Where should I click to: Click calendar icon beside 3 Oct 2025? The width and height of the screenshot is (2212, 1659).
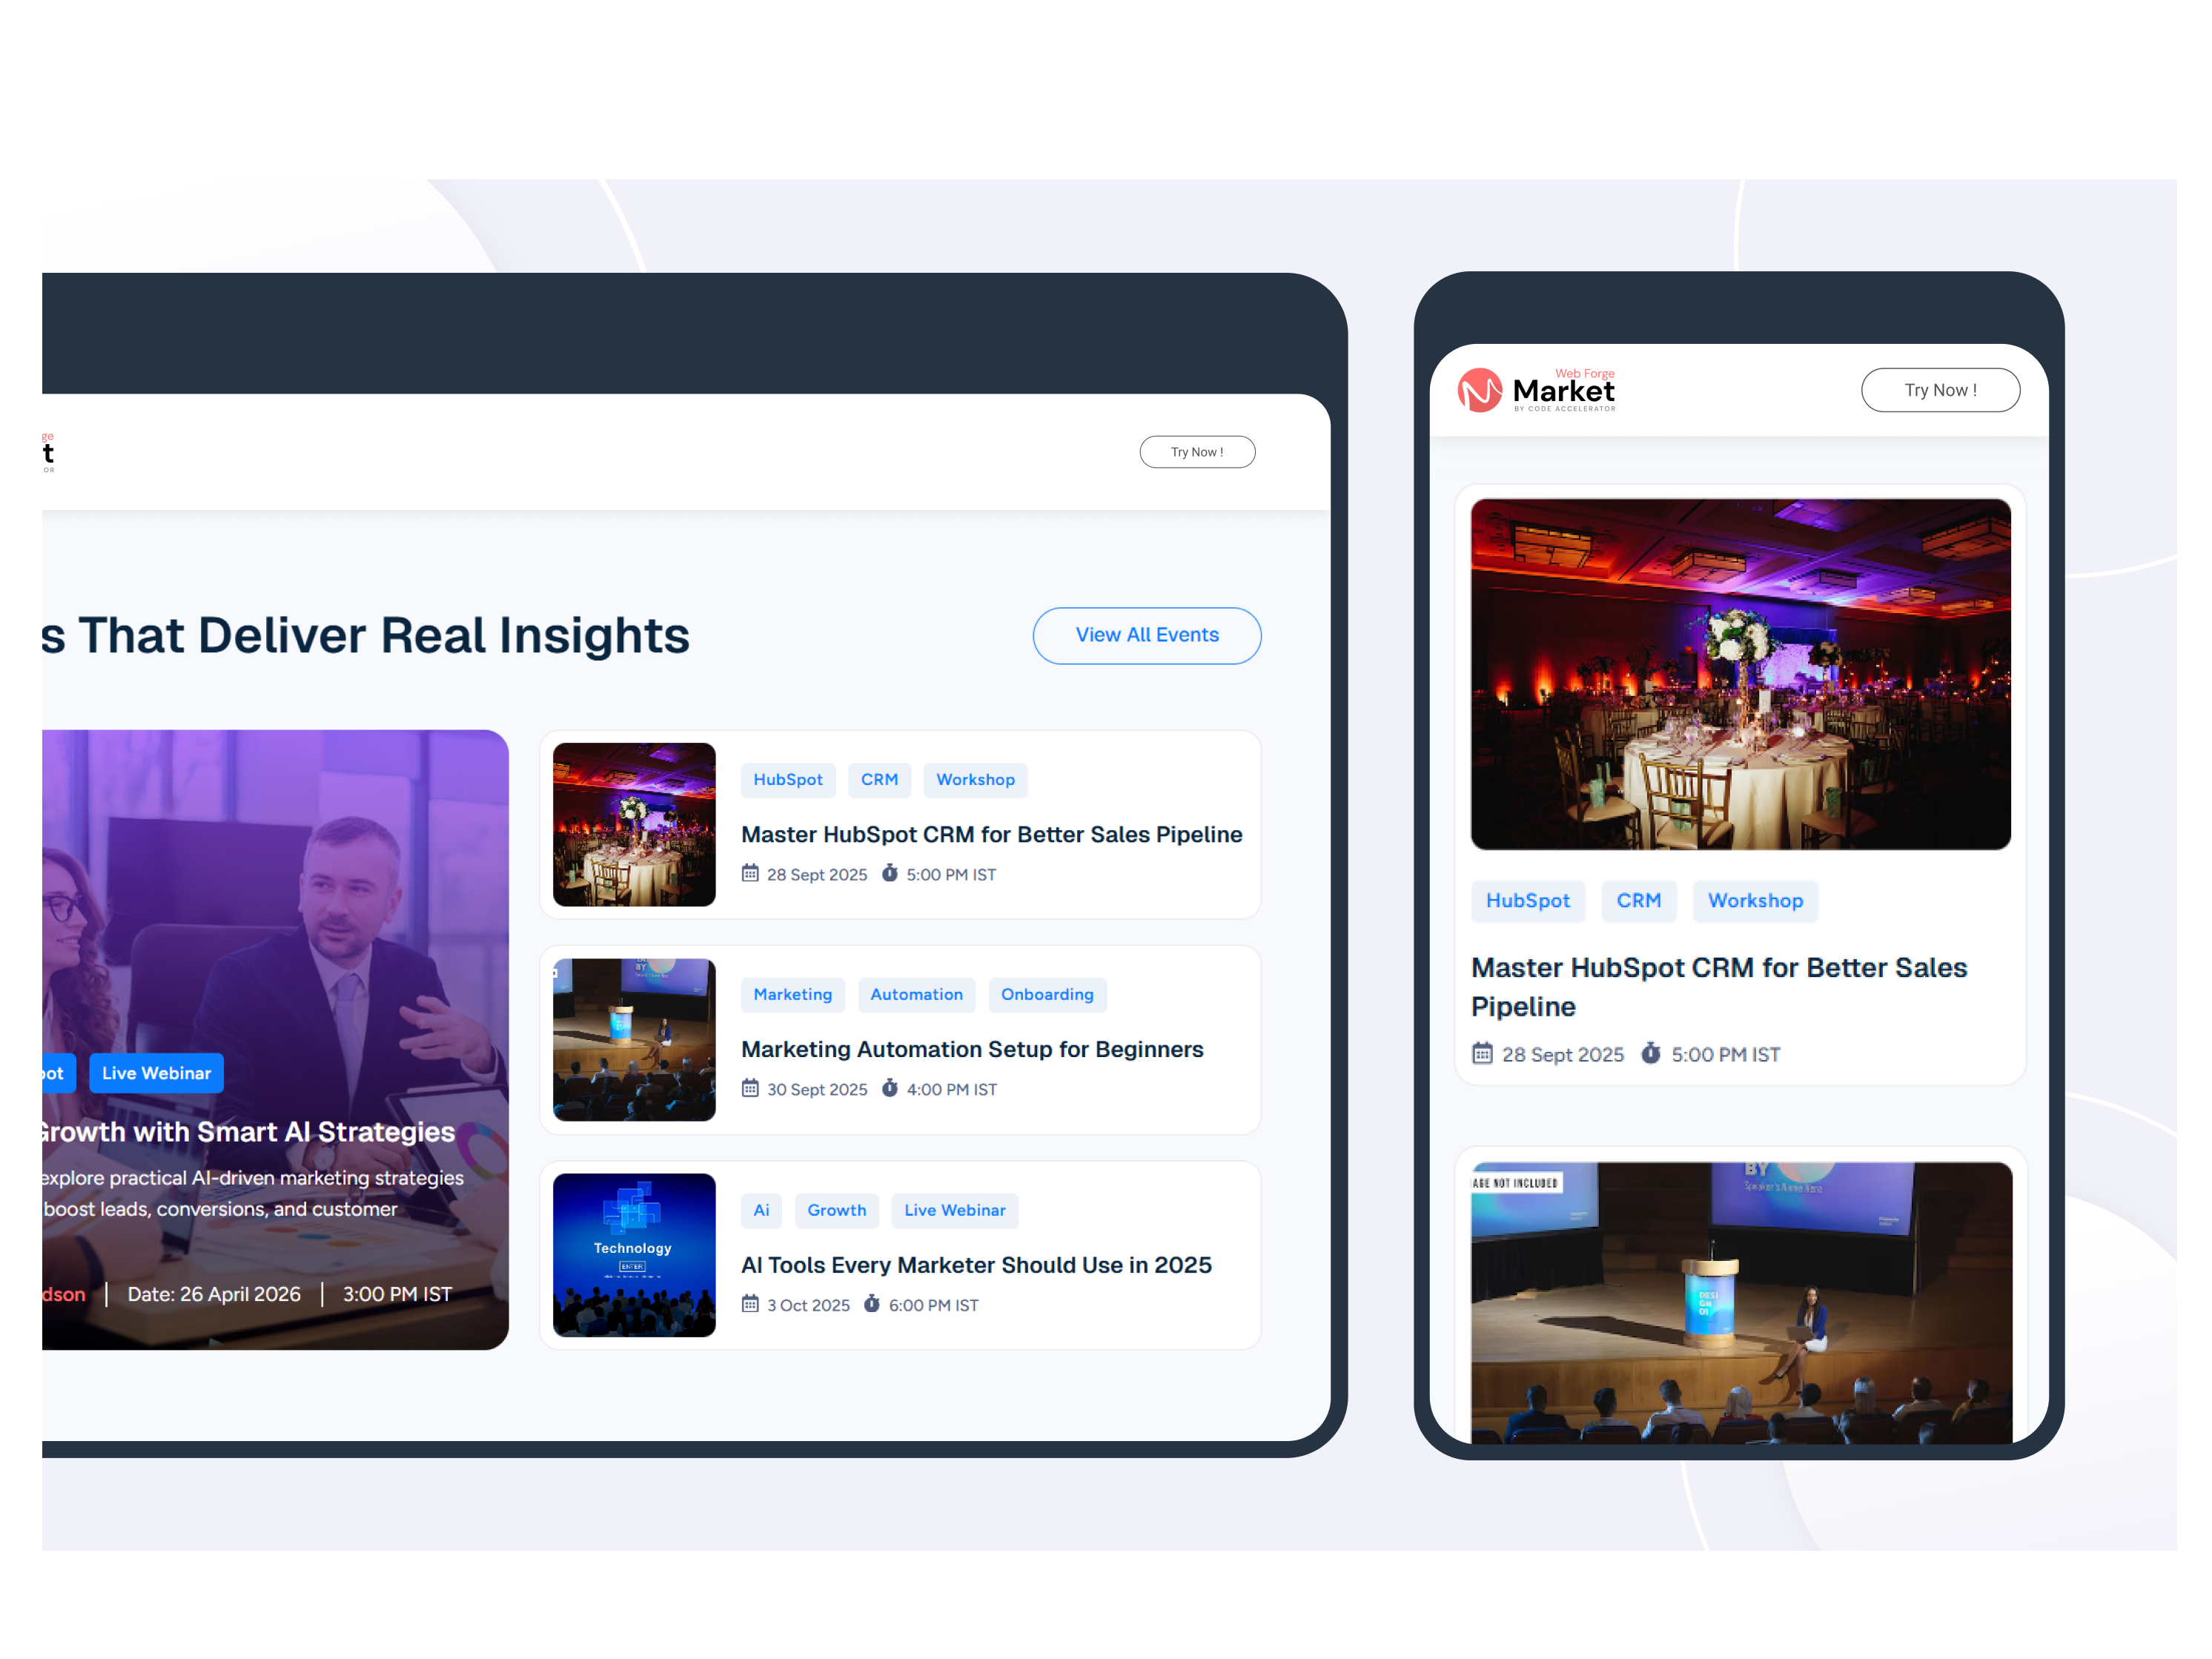pyautogui.click(x=750, y=1304)
